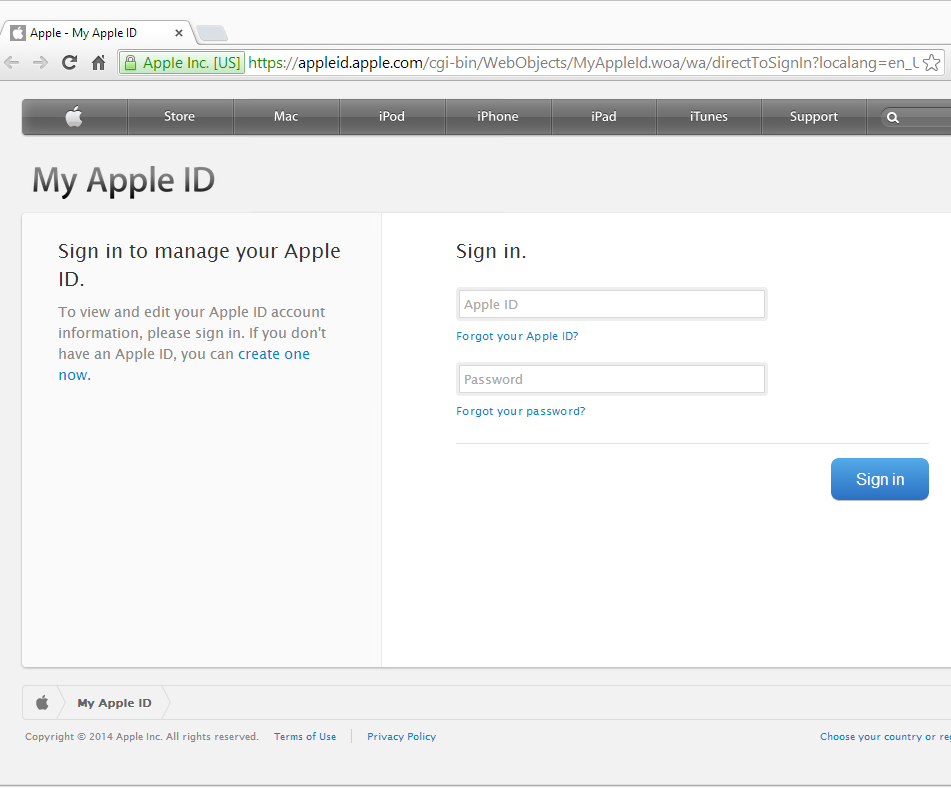
Task: Open a new browser tab
Action: pyautogui.click(x=212, y=33)
